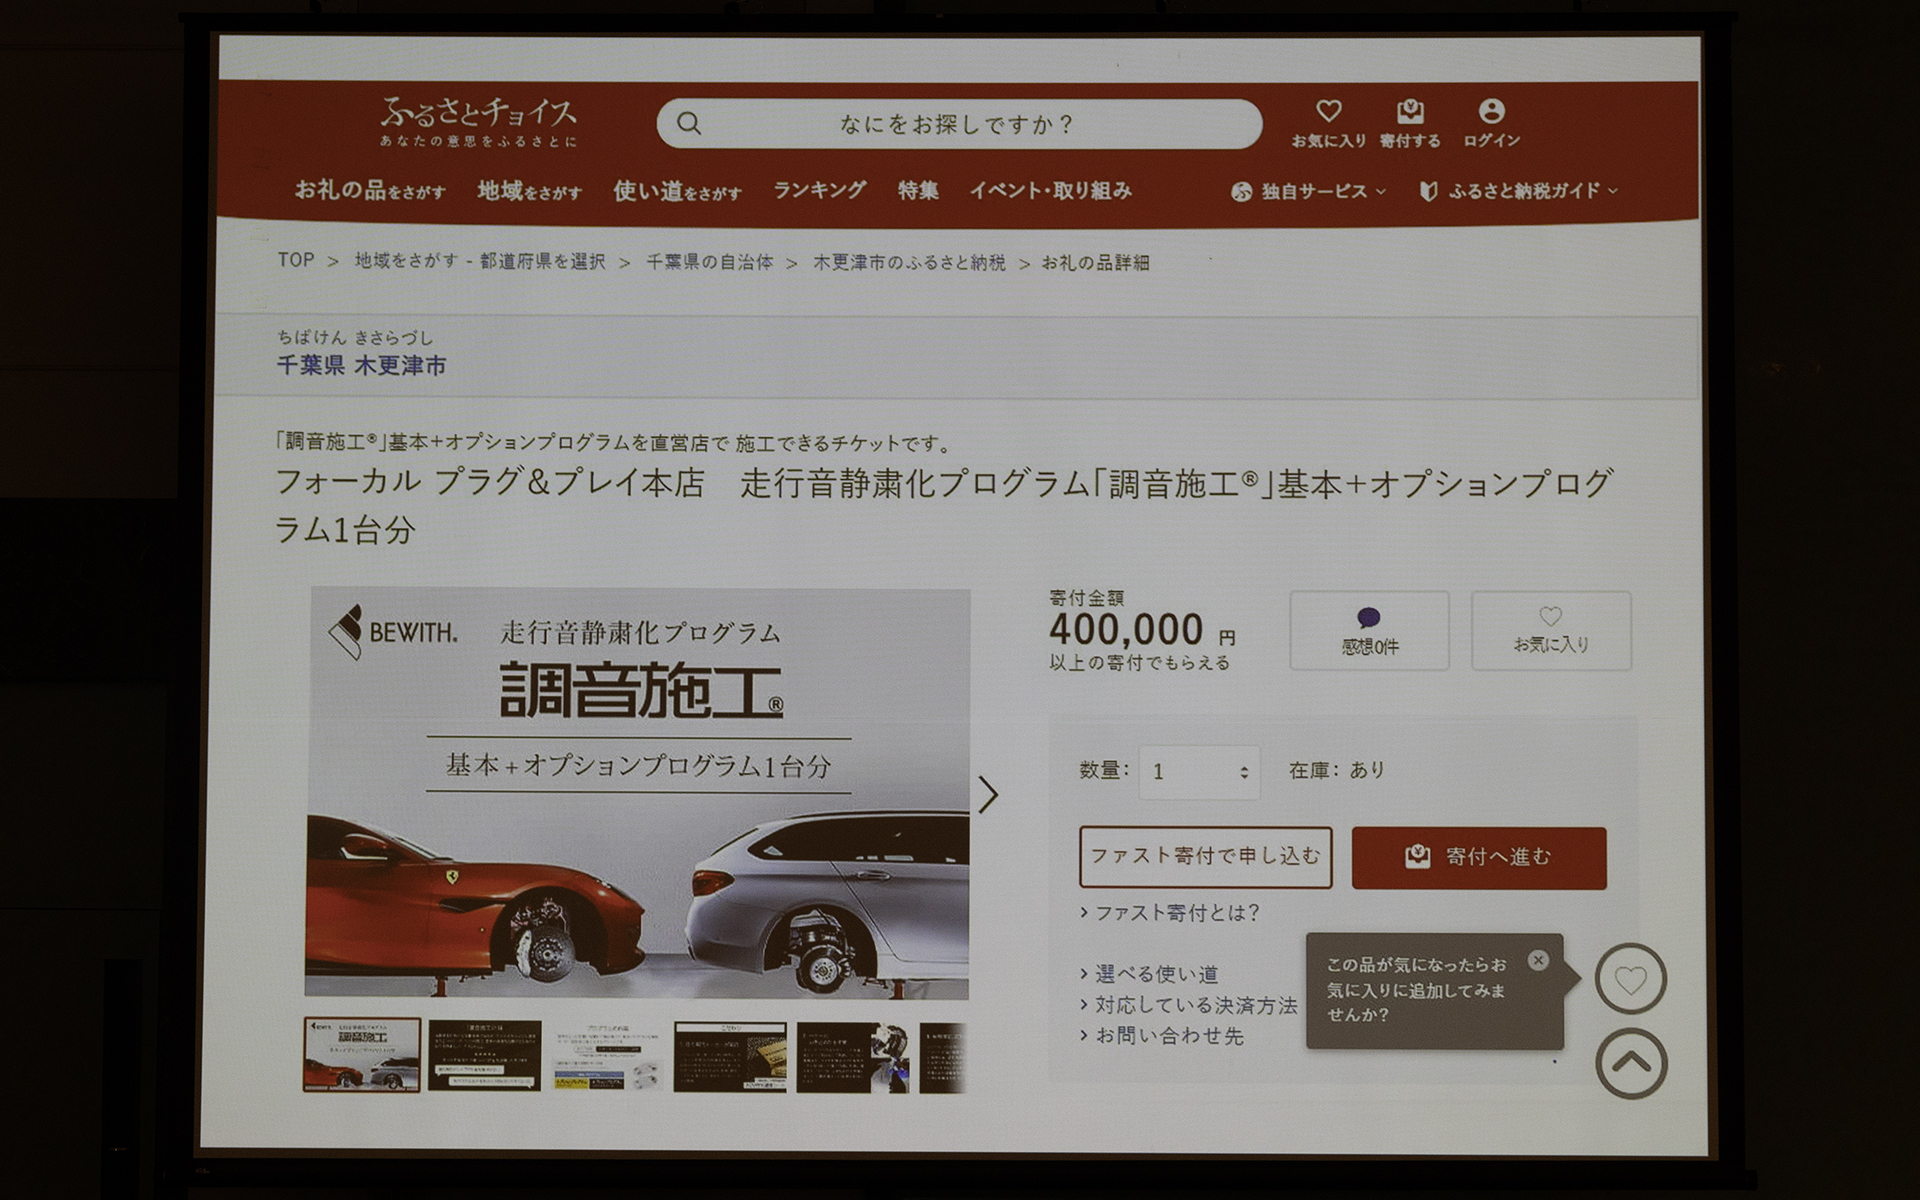Click 千葉県の自治体 in the breadcrumb
The height and width of the screenshot is (1200, 1920).
712,263
